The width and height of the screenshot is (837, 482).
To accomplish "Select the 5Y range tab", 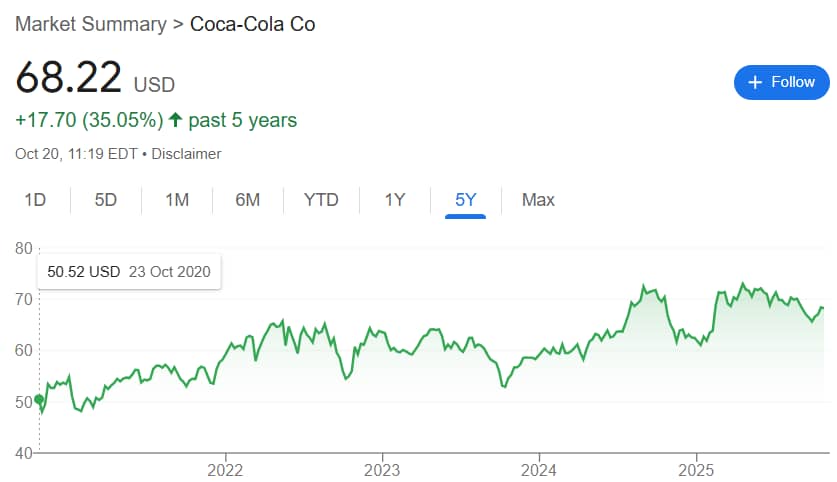I will [466, 200].
